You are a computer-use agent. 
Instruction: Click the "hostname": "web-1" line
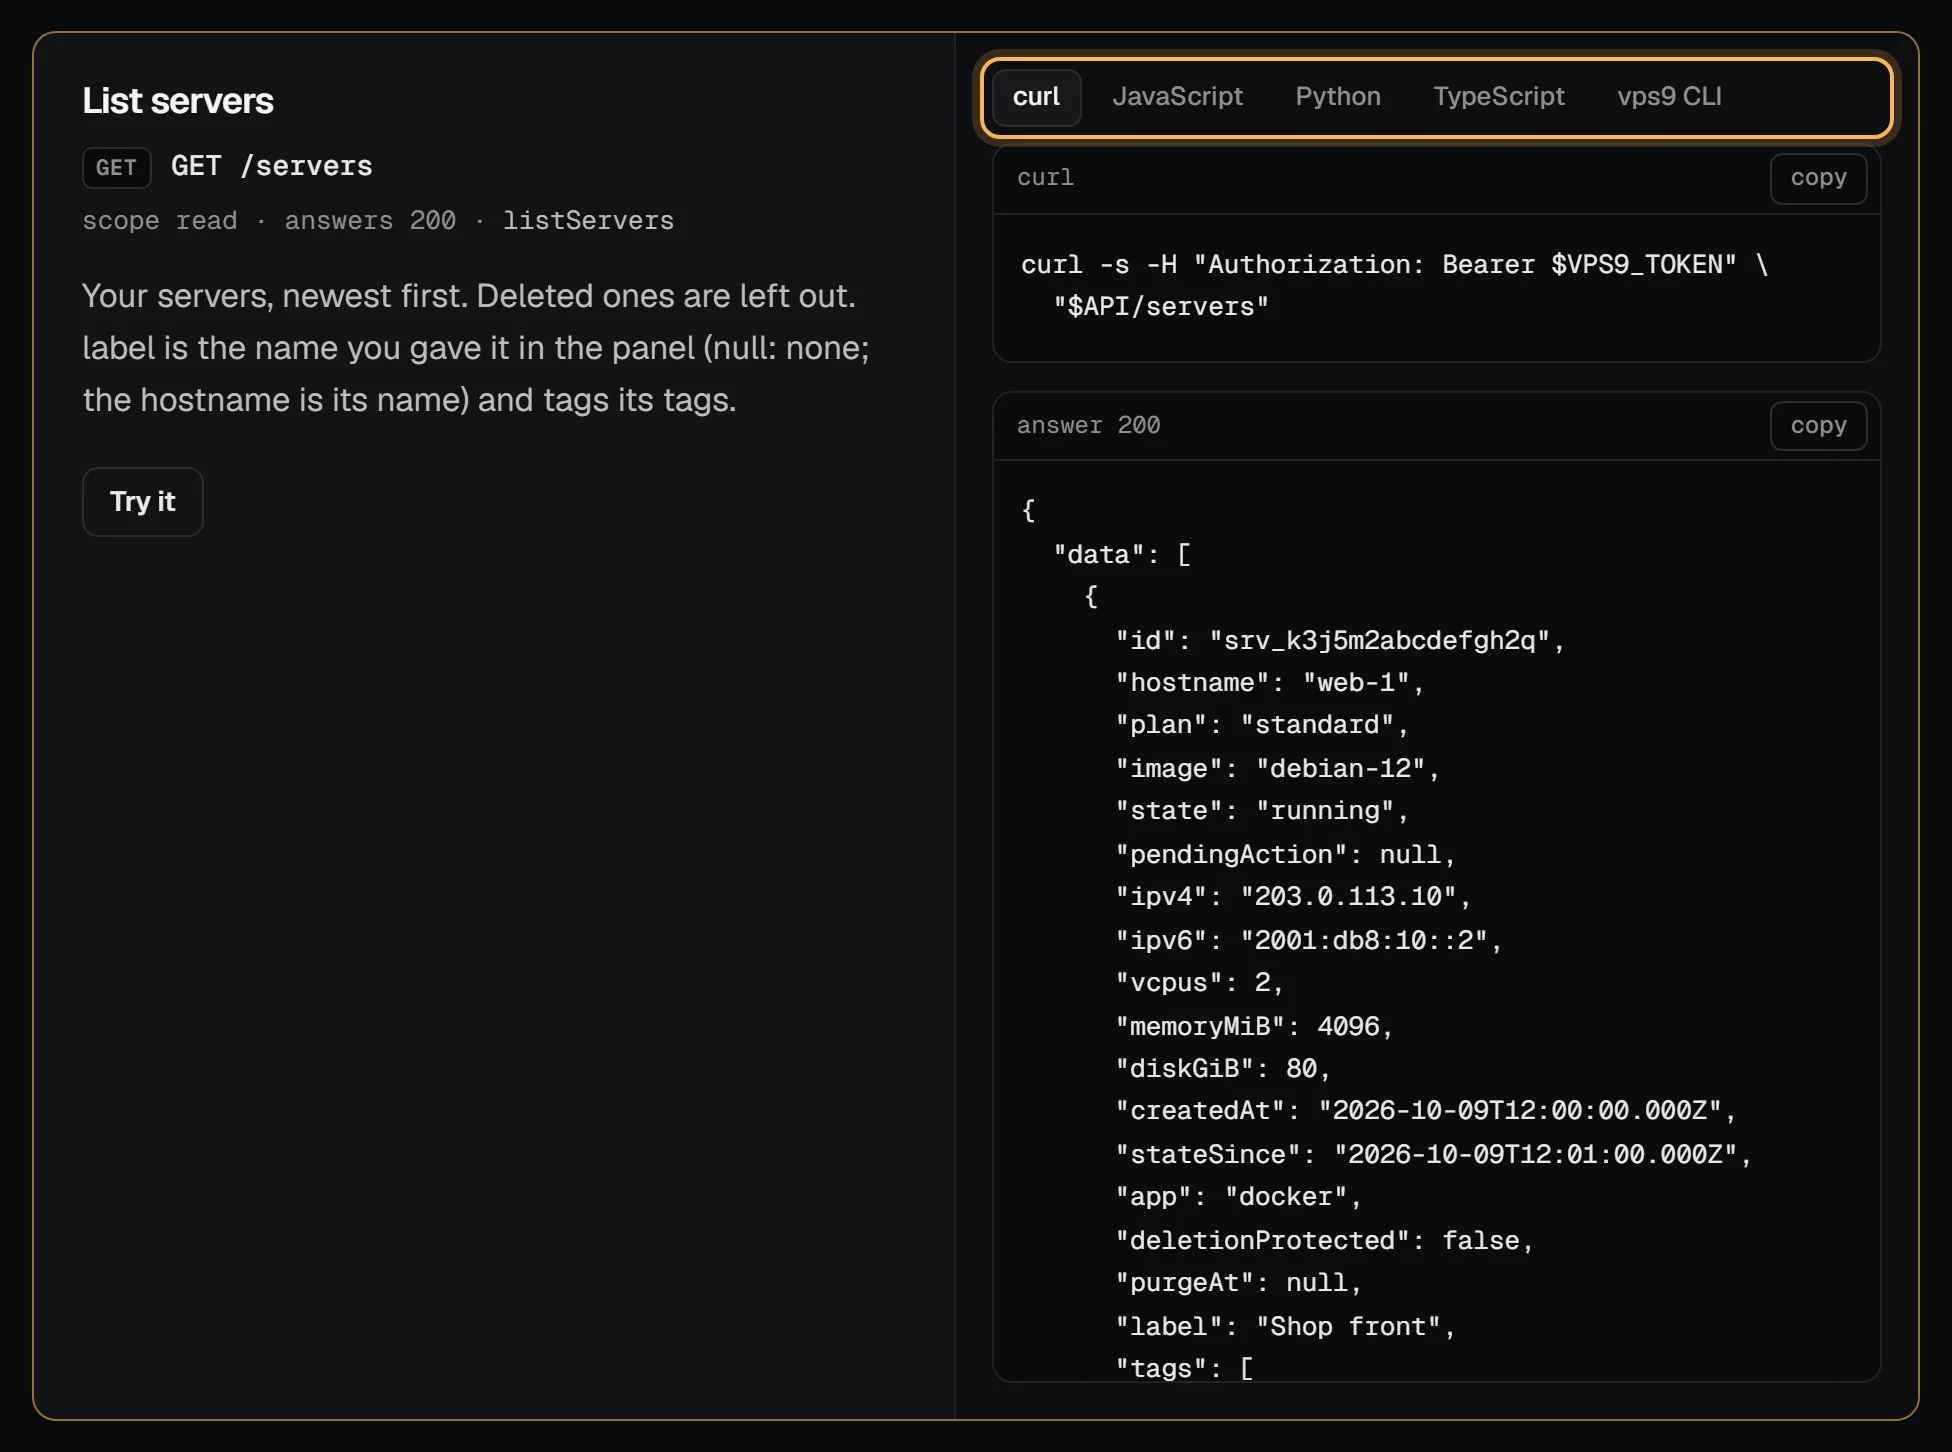[x=1270, y=683]
